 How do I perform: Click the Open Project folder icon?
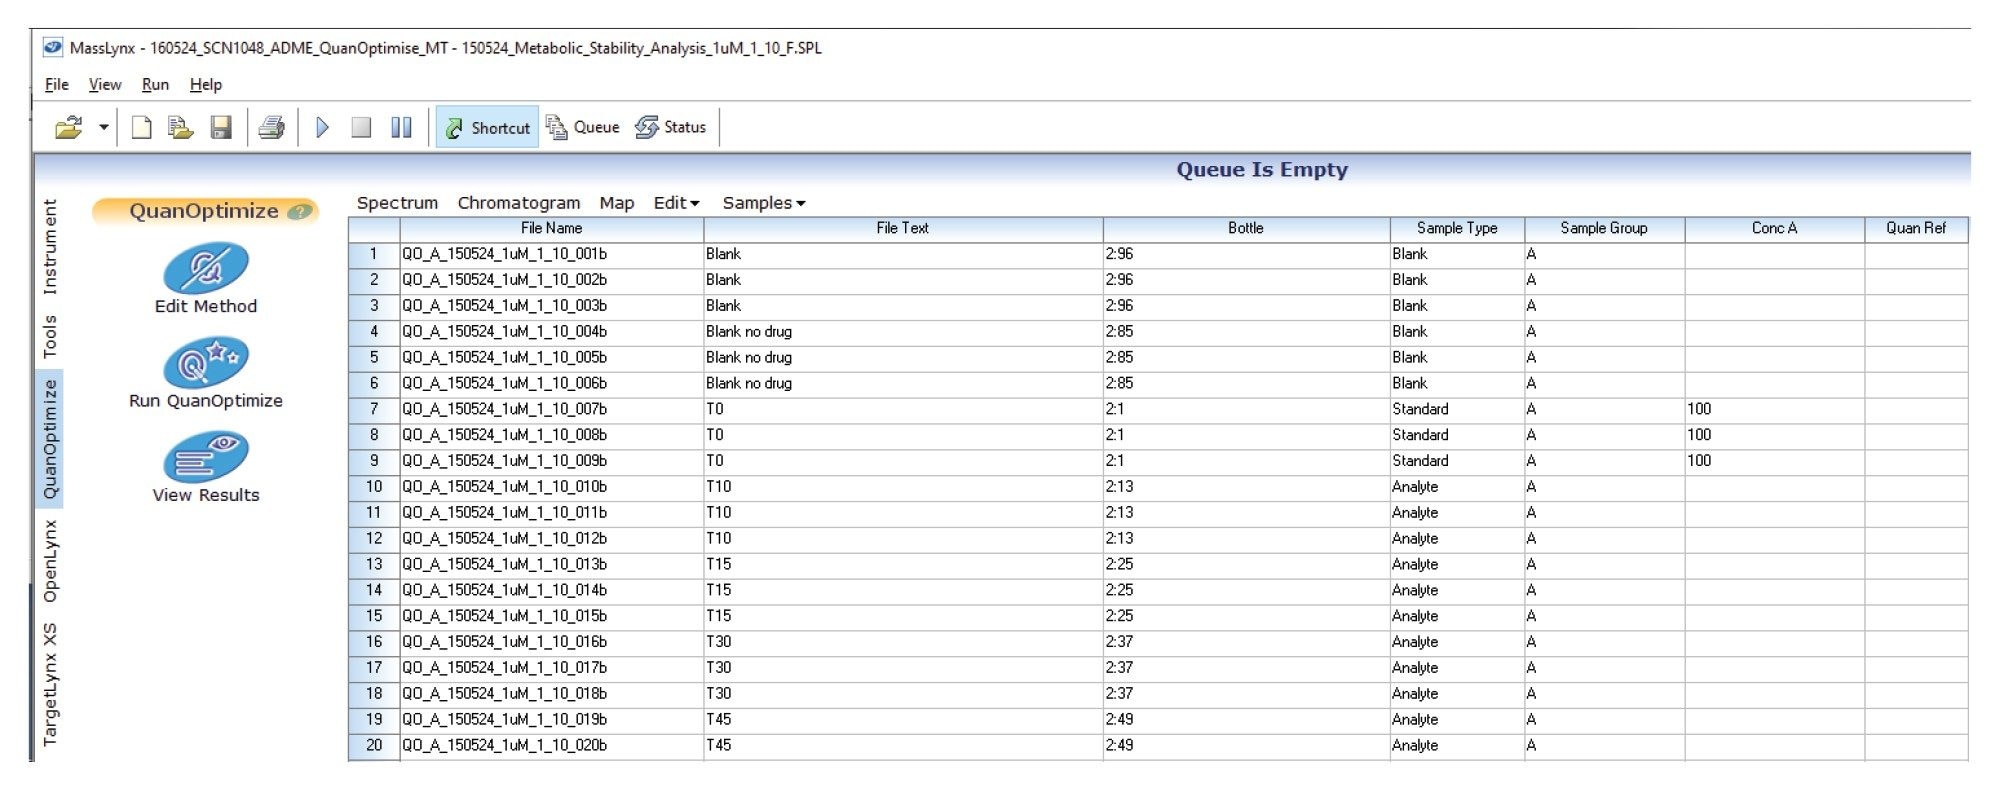[x=68, y=128]
